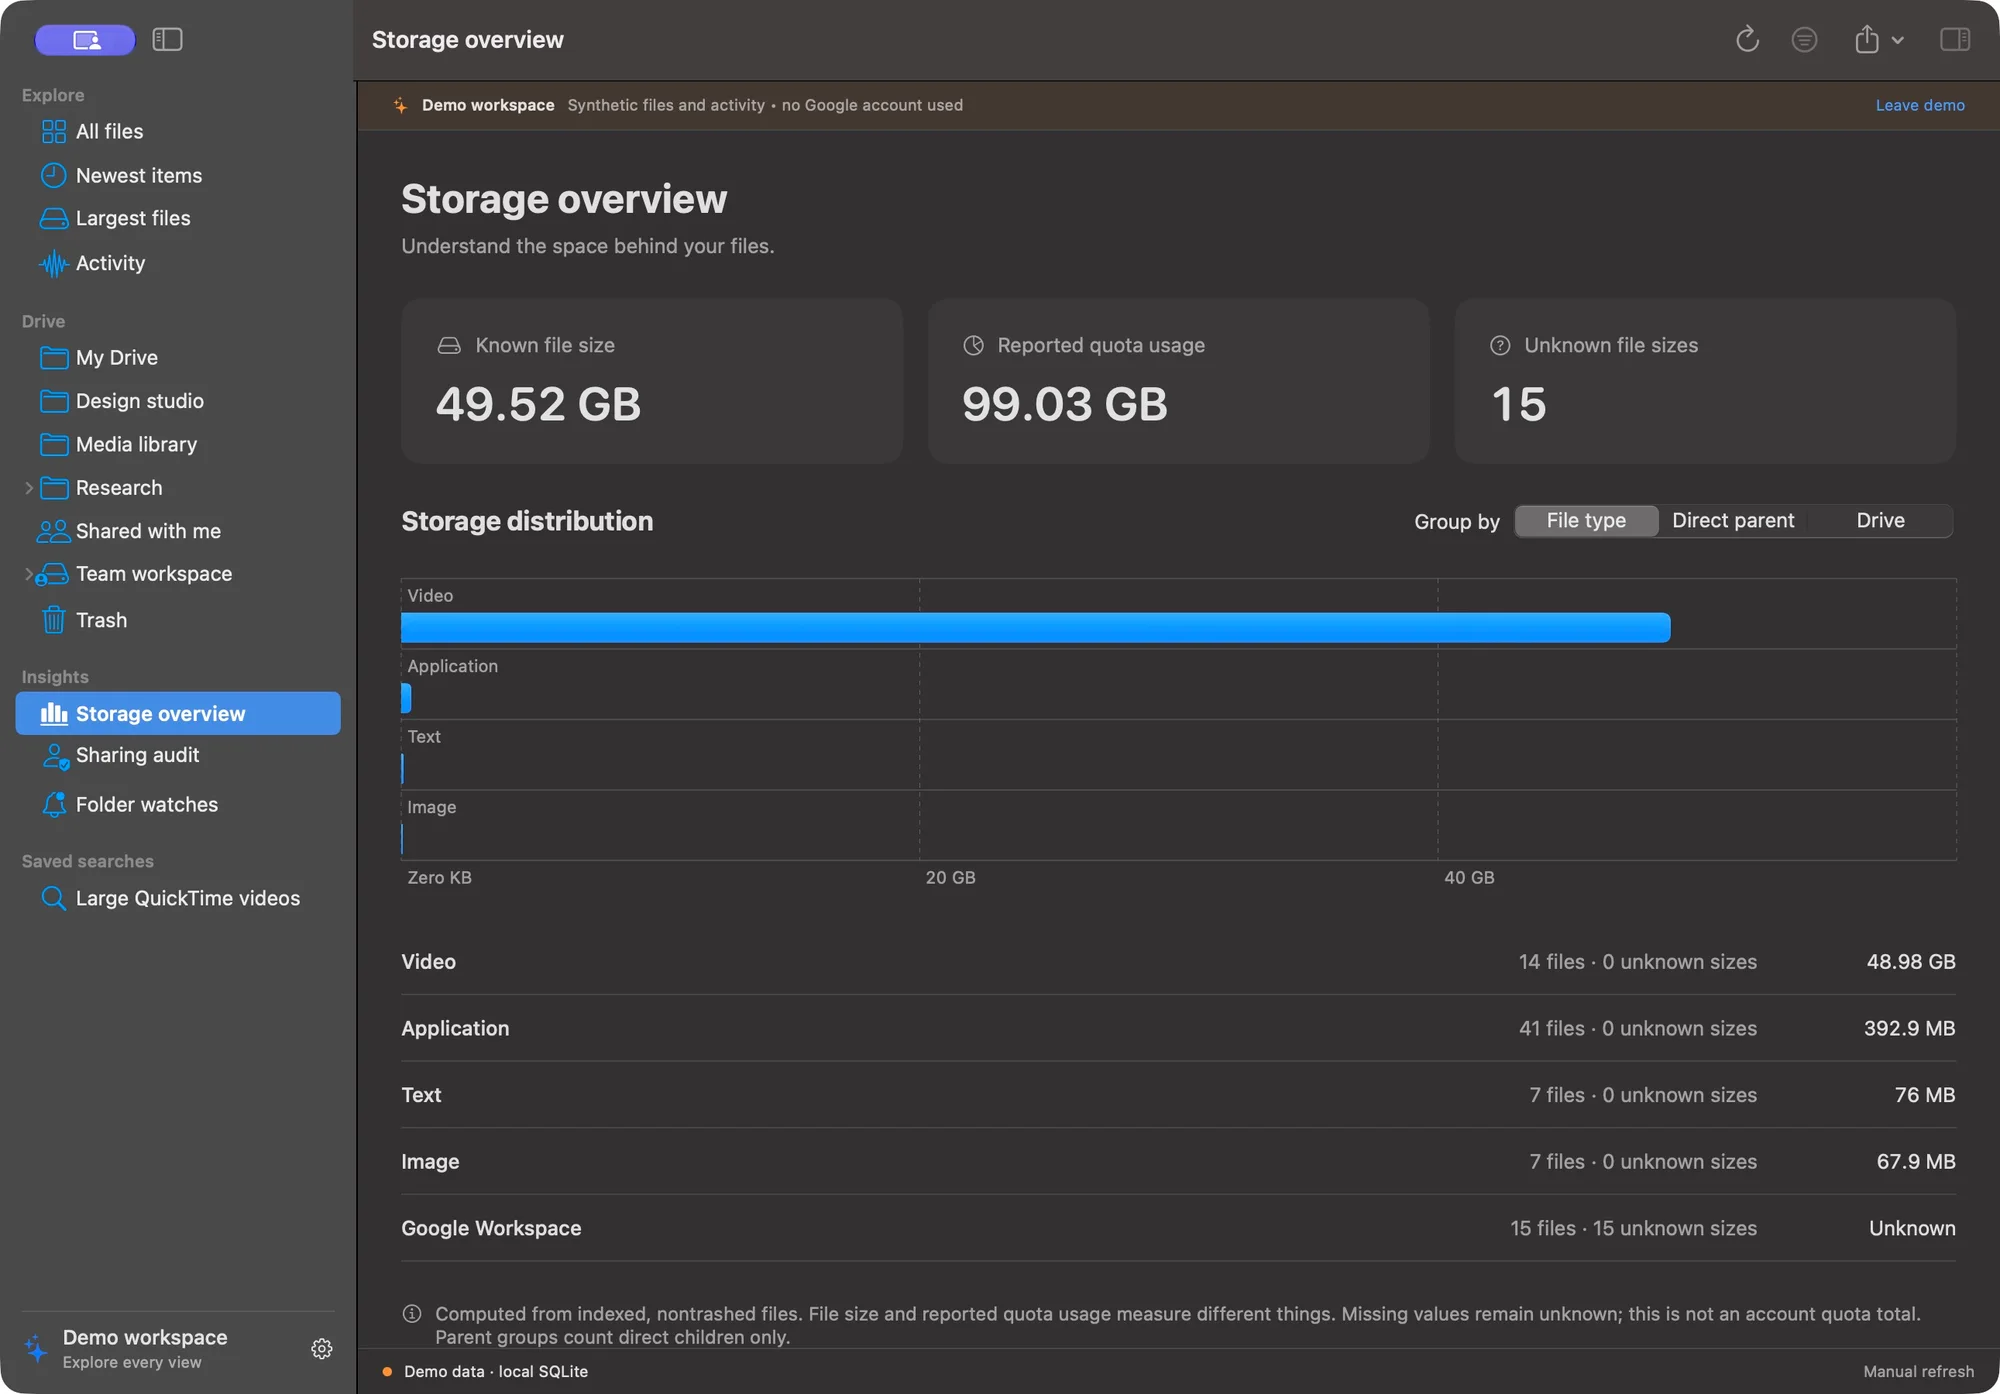The height and width of the screenshot is (1394, 2000).
Task: Open Largest files drive icon
Action: 54,218
